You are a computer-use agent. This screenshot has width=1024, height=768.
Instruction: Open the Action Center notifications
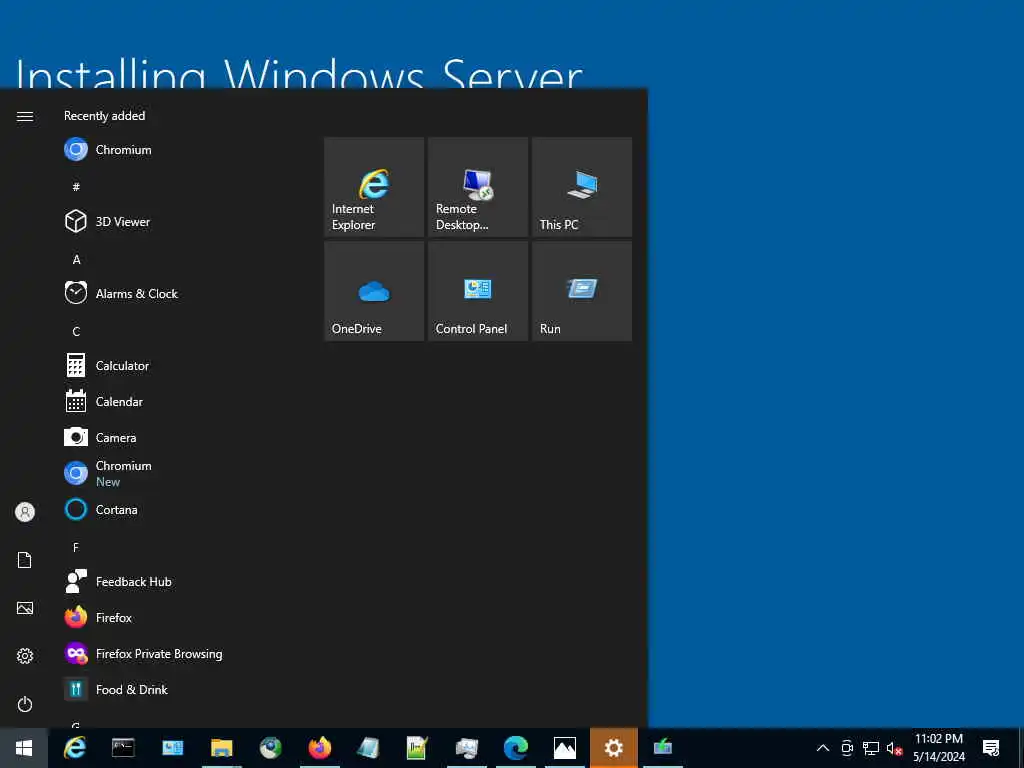(x=991, y=748)
